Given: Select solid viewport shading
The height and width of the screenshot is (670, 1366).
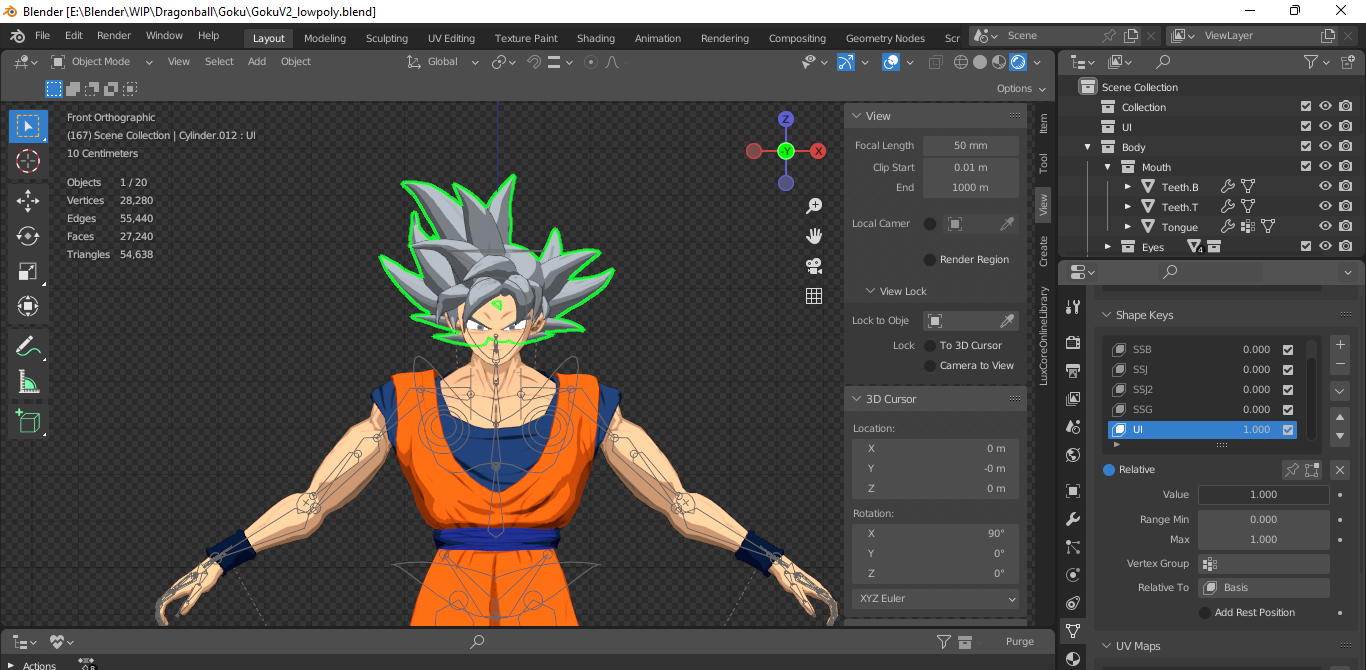Looking at the screenshot, I should [979, 62].
